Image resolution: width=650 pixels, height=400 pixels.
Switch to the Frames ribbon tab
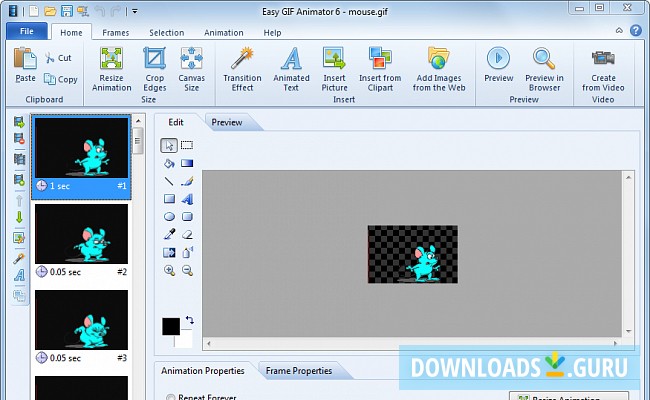click(x=116, y=32)
